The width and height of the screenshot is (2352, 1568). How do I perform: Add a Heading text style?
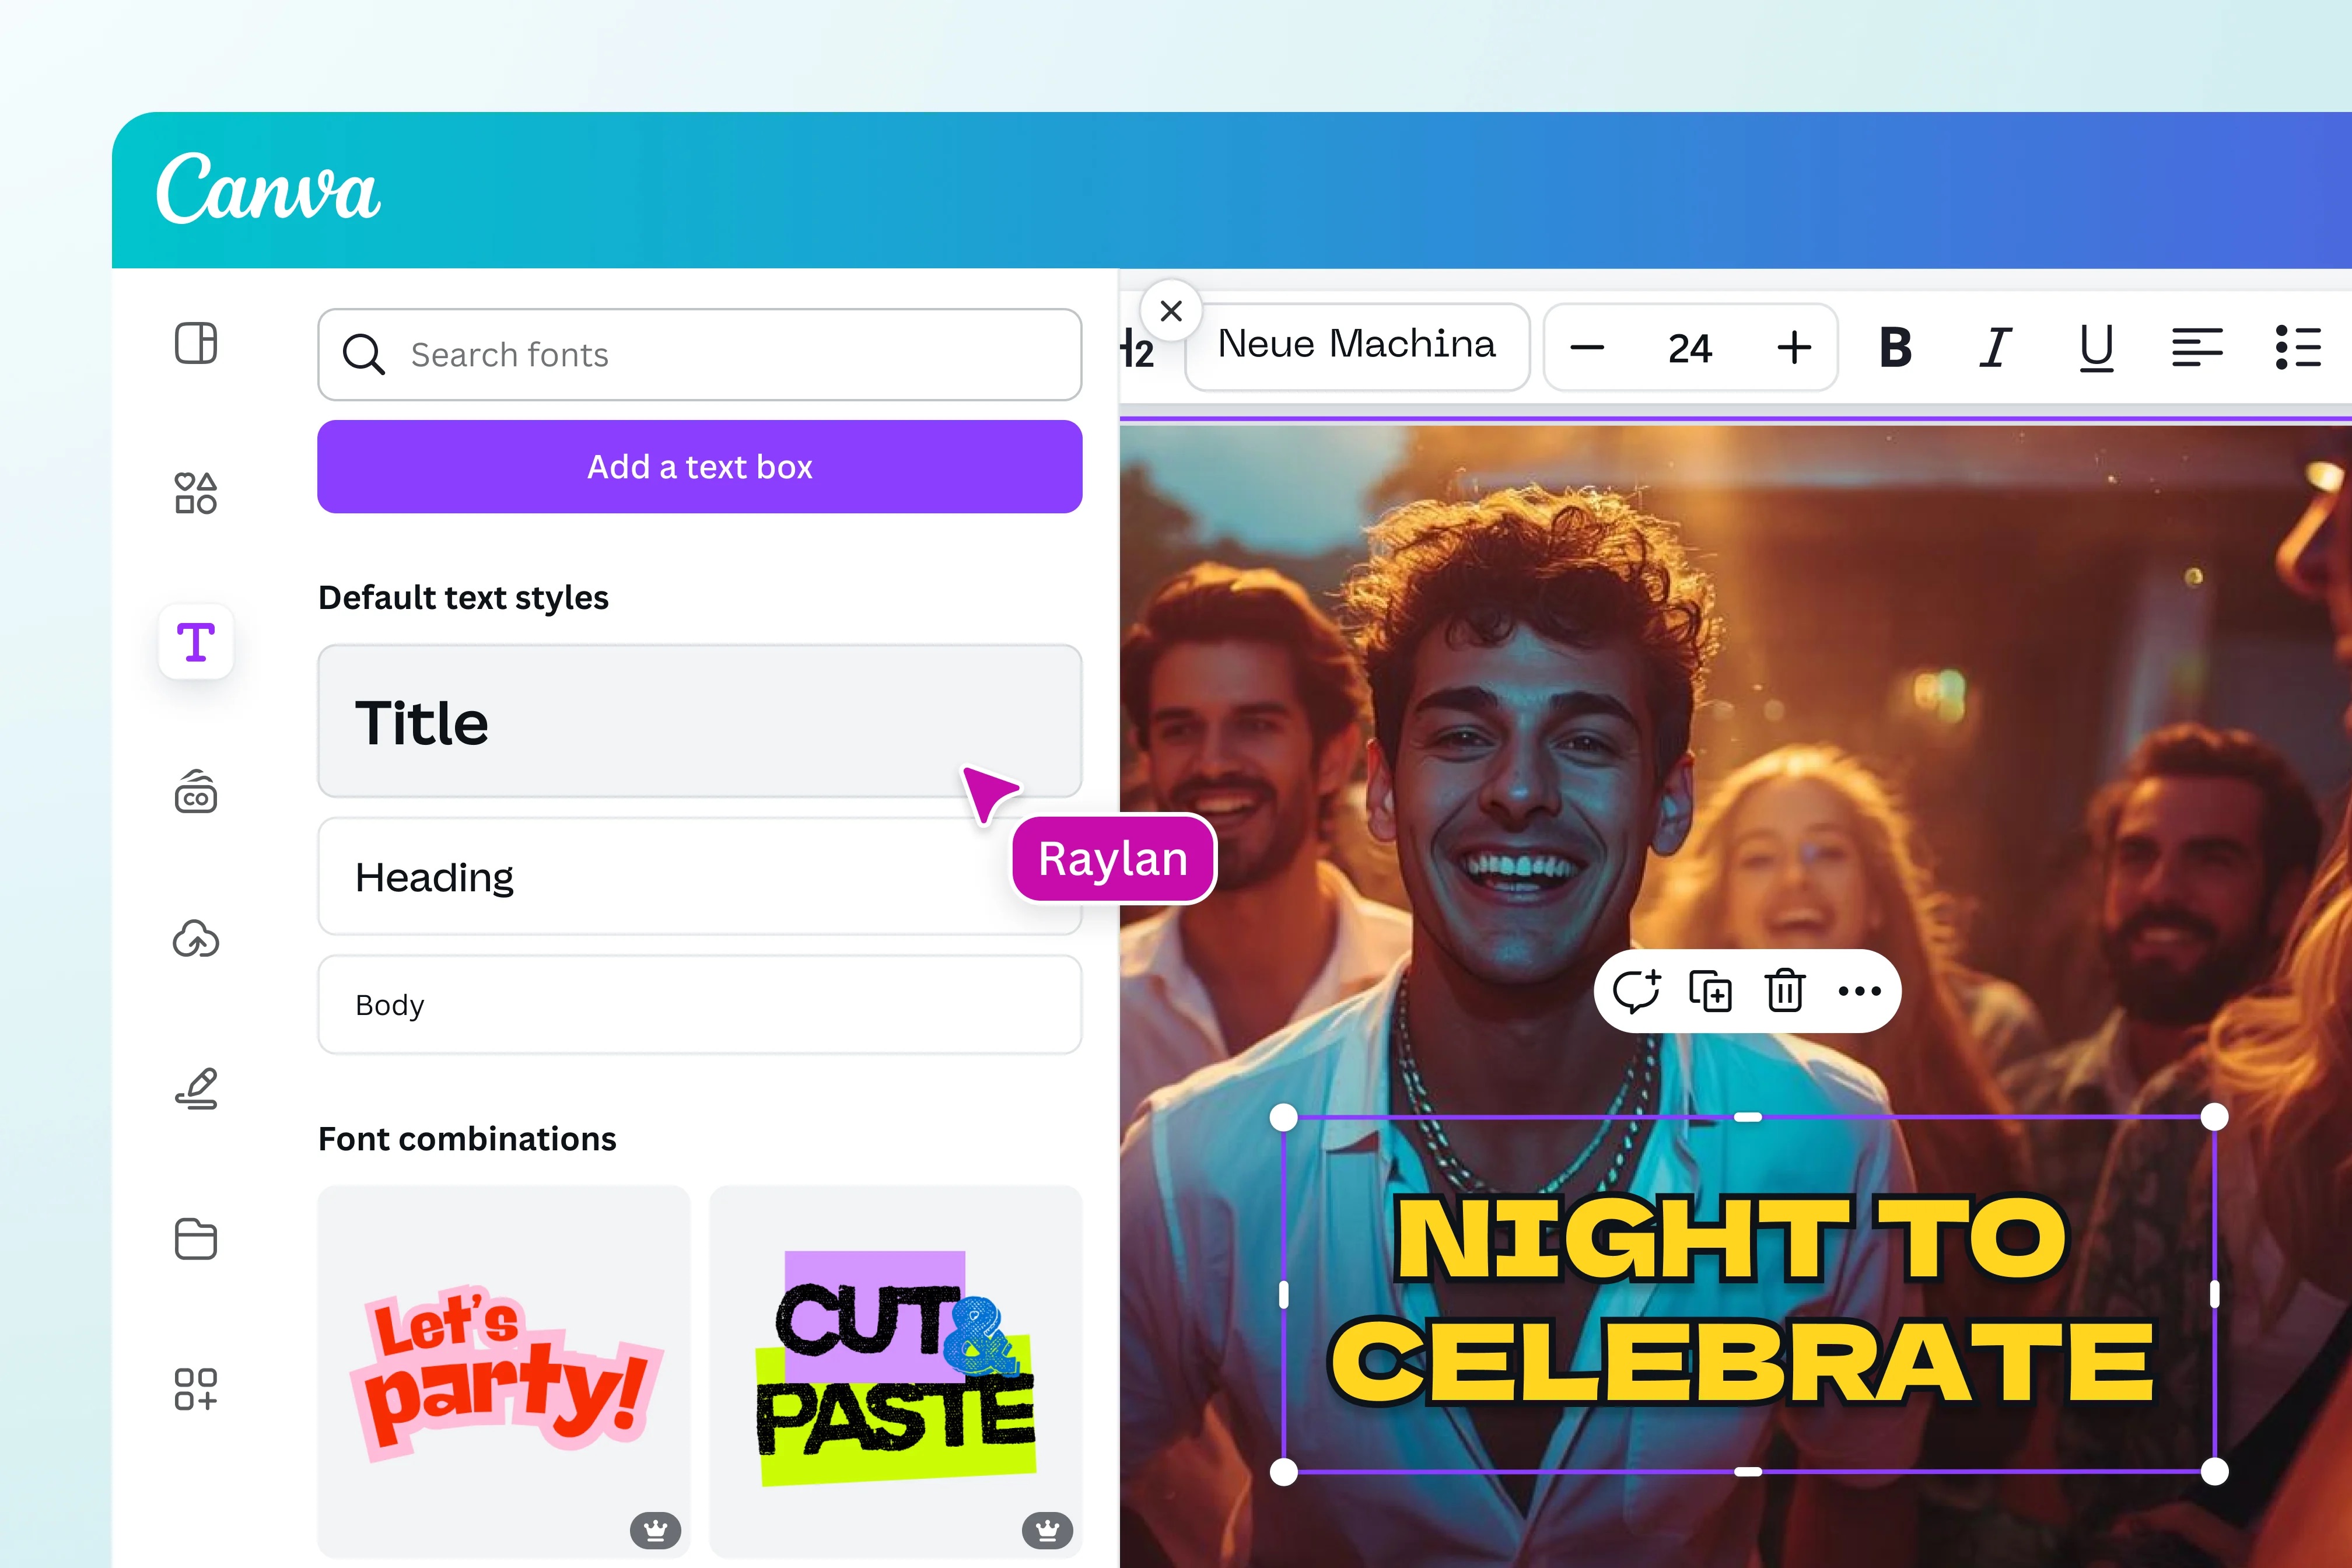pos(700,877)
